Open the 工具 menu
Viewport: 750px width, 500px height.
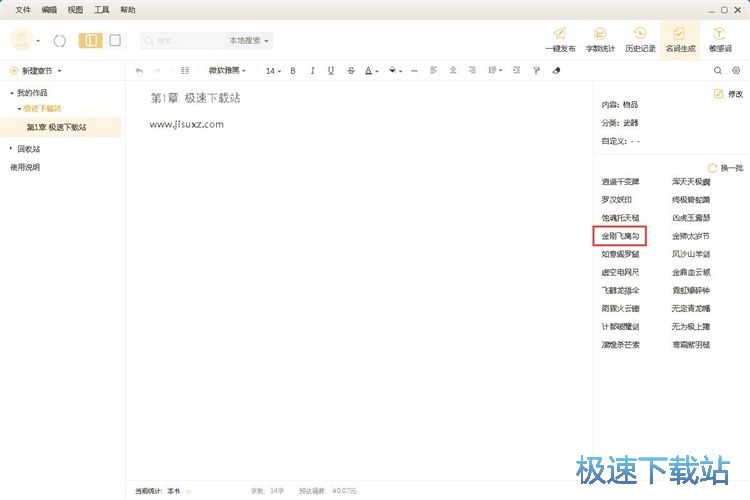(101, 10)
